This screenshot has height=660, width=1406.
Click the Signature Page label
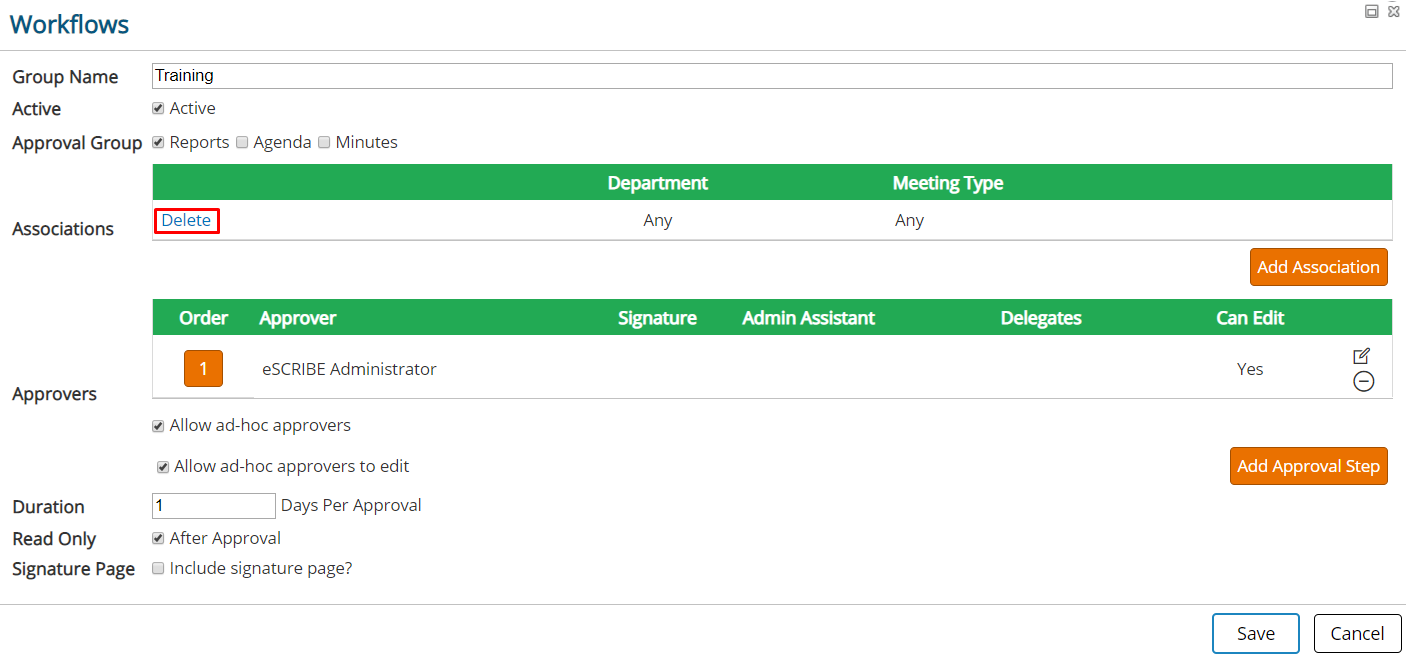pyautogui.click(x=73, y=569)
